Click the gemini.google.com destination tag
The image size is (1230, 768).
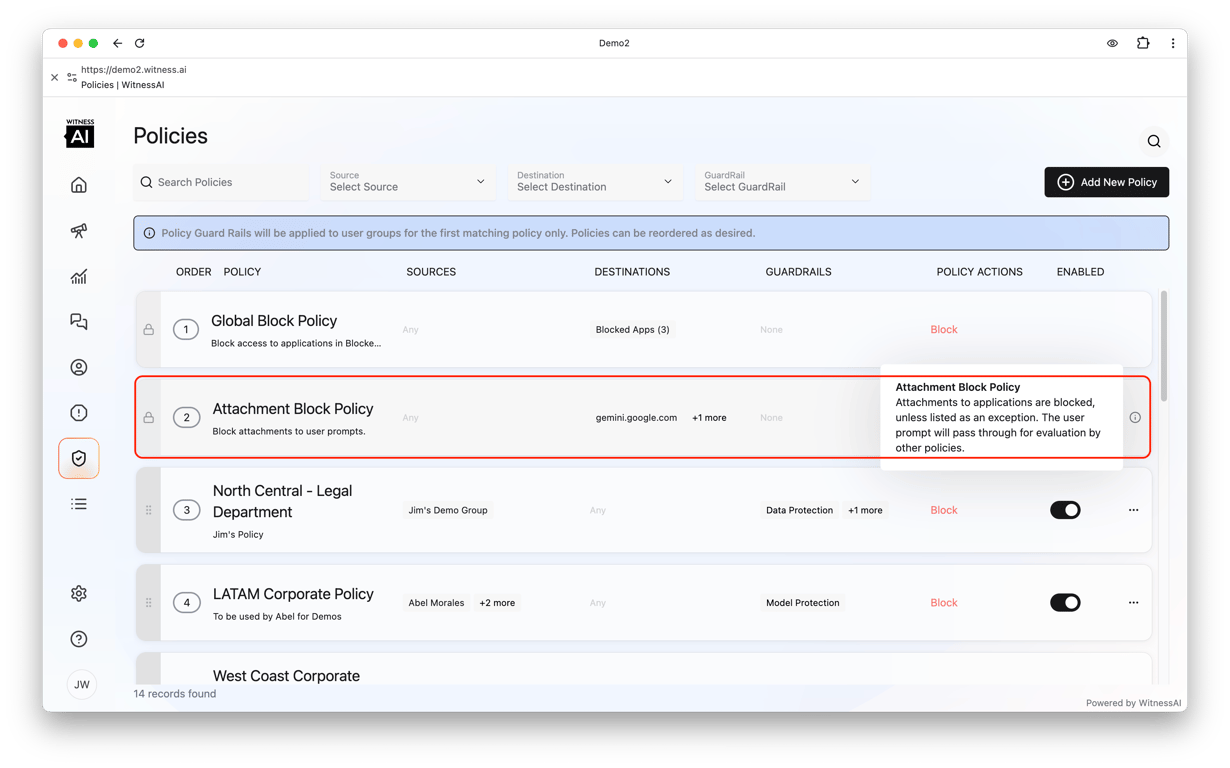pyautogui.click(x=636, y=418)
